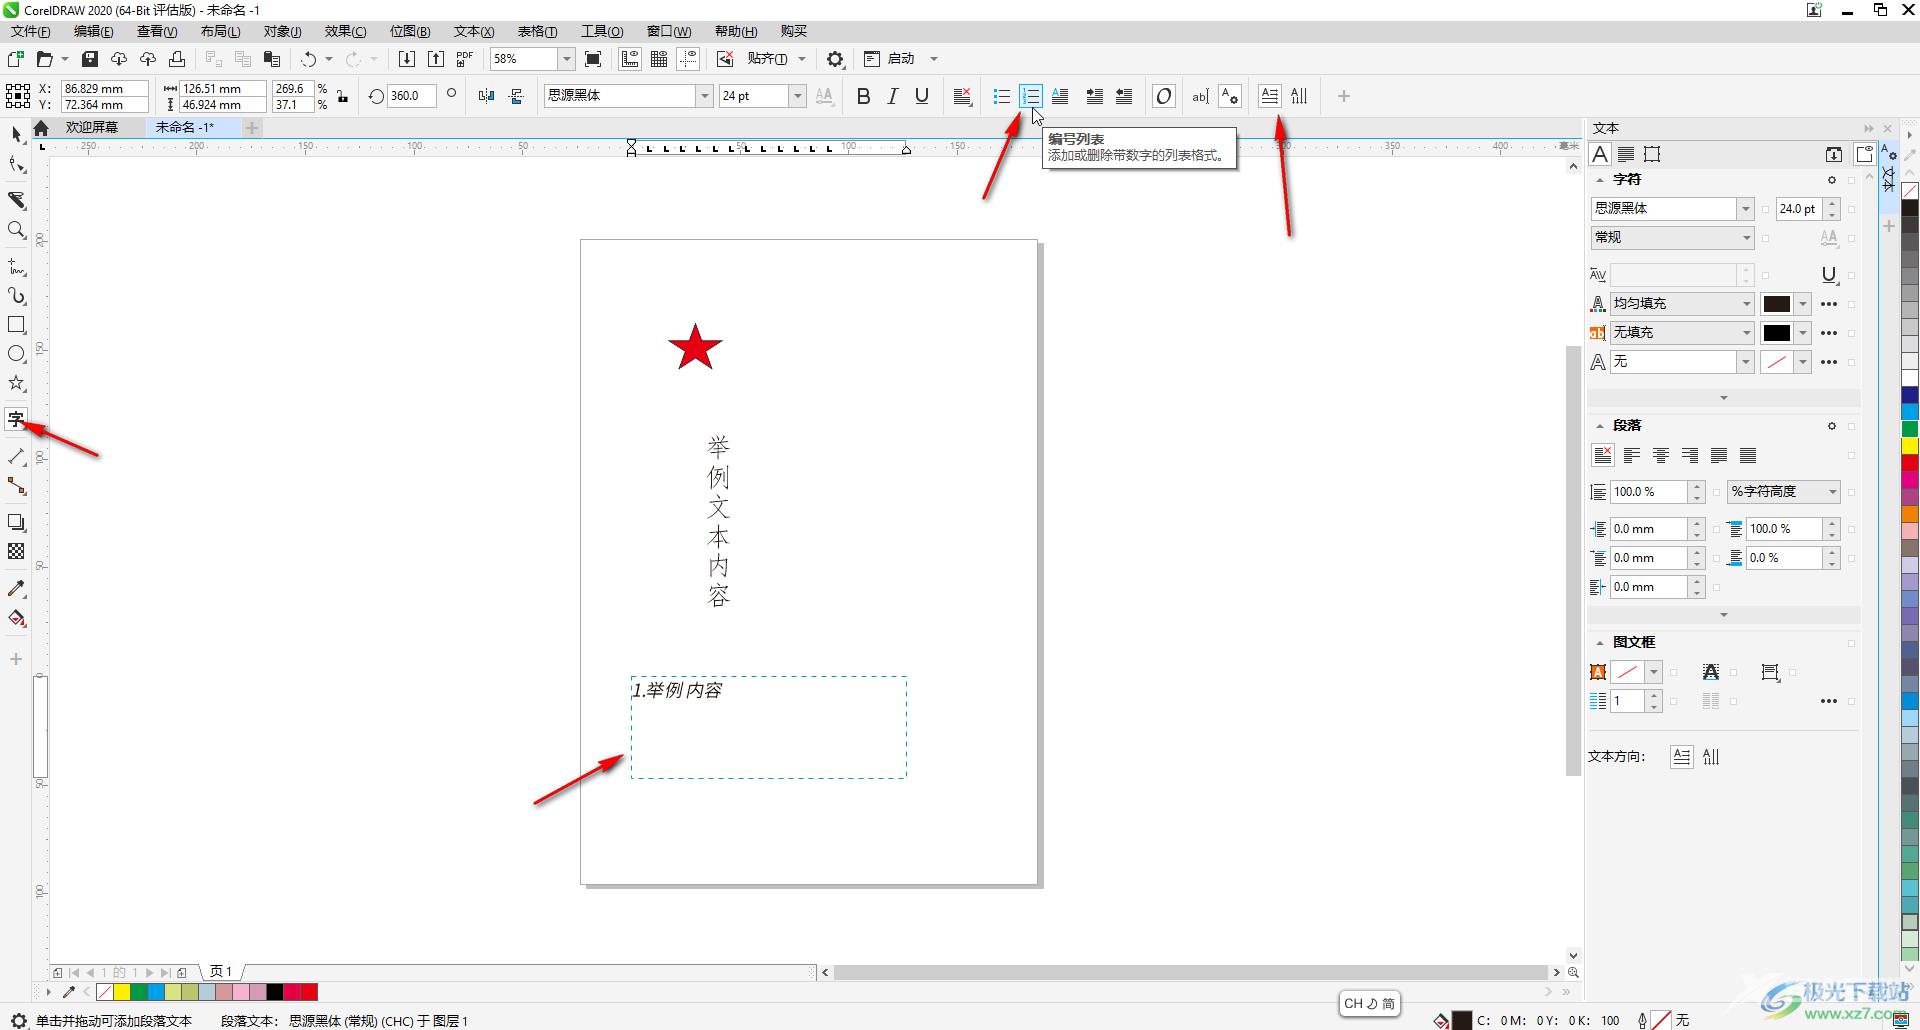This screenshot has height=1030, width=1920.
Task: Toggle Underline in property bar
Action: pos(922,96)
